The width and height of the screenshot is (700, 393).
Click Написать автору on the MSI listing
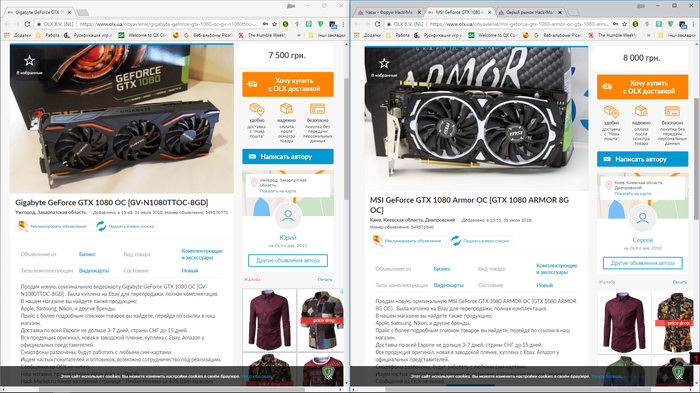pos(642,159)
